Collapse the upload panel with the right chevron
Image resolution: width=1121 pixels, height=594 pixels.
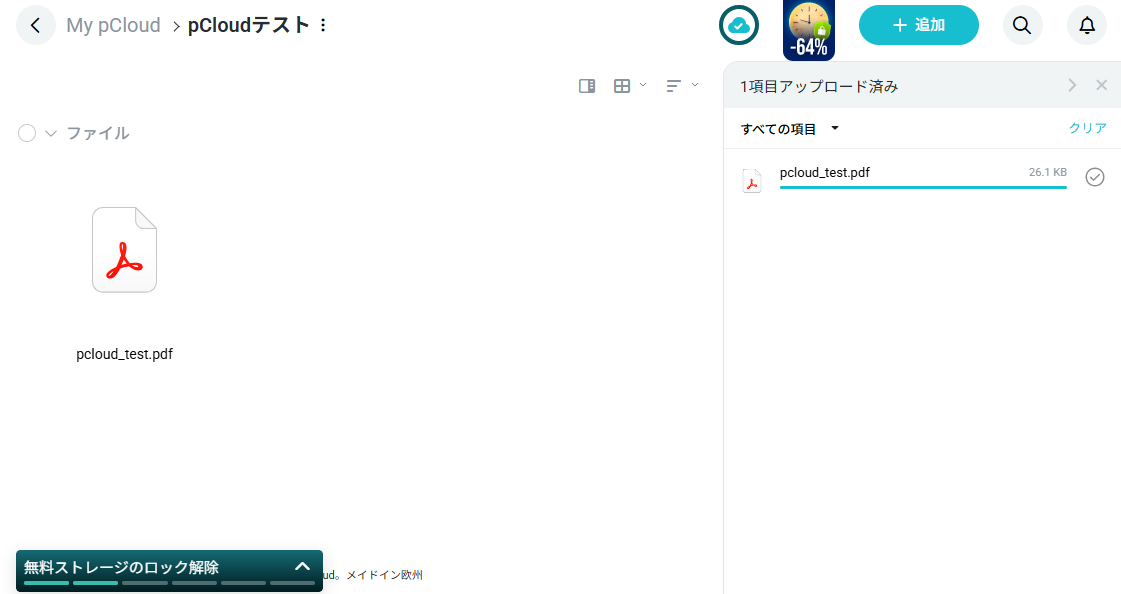1072,85
